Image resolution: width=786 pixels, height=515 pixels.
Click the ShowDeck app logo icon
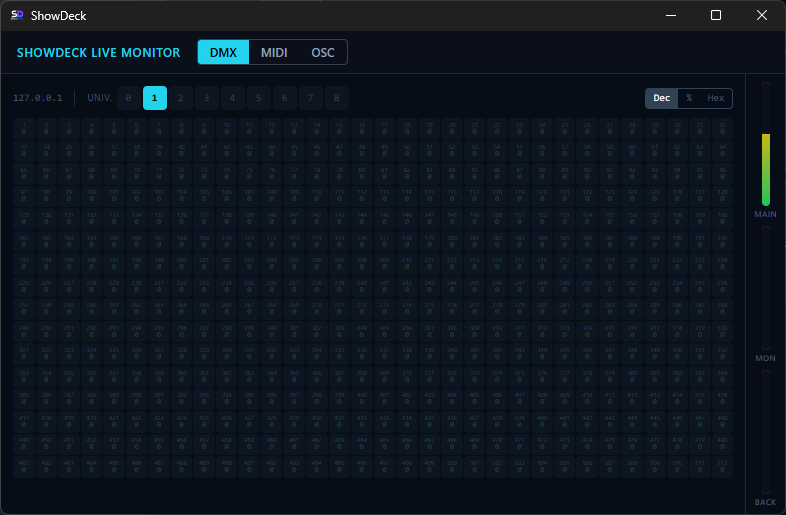click(x=17, y=16)
